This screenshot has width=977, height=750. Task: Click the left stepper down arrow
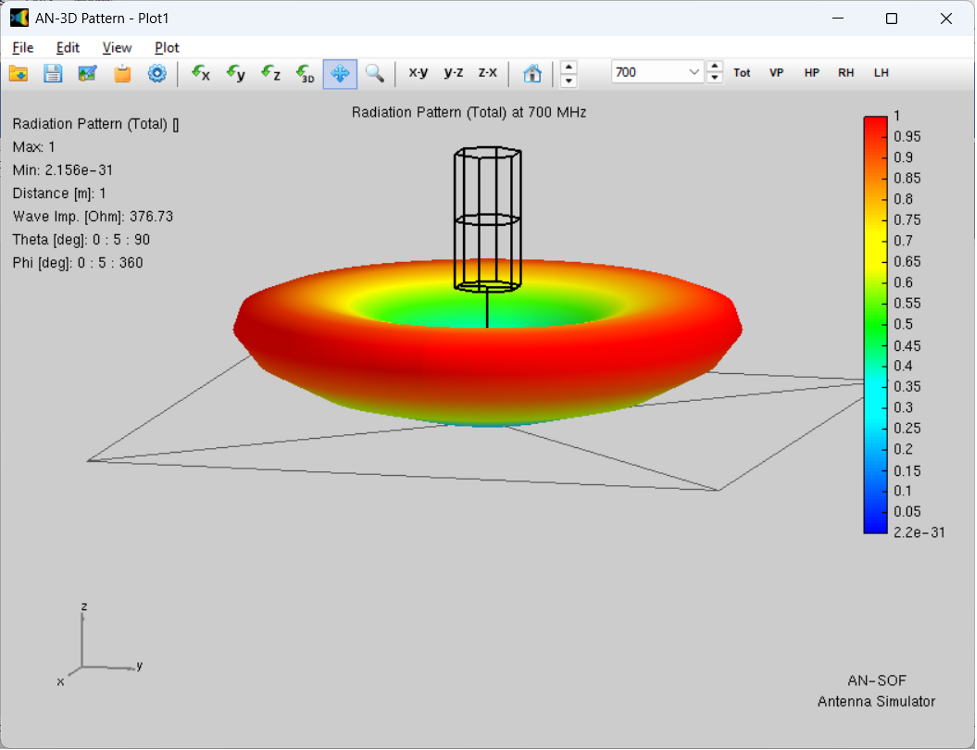pos(568,79)
